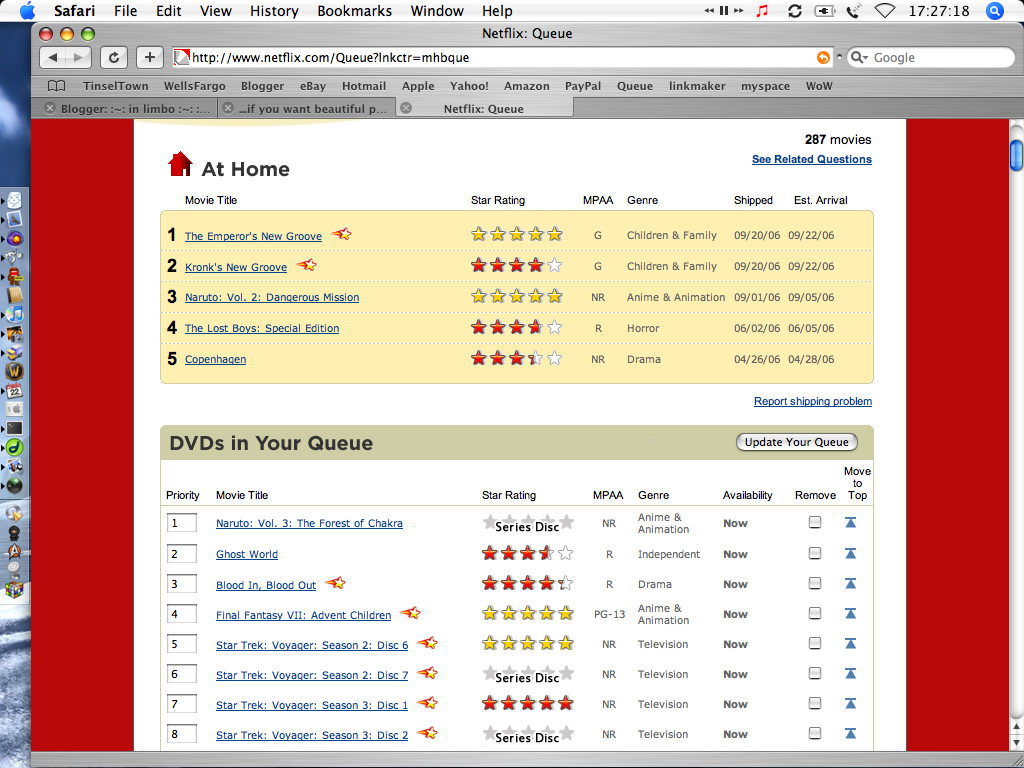The width and height of the screenshot is (1024, 768).
Task: Open the Safari back button
Action: (54, 58)
